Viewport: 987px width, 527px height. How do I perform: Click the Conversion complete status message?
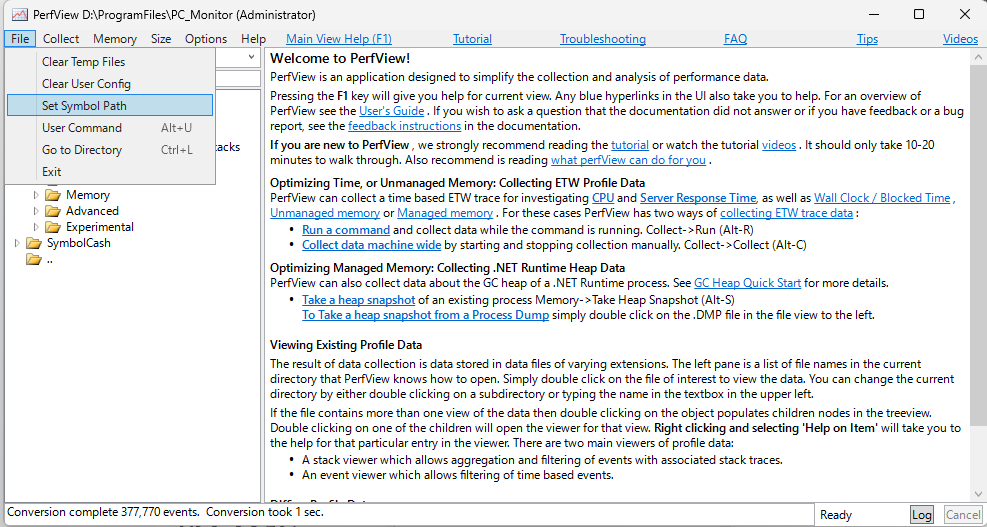click(x=166, y=513)
